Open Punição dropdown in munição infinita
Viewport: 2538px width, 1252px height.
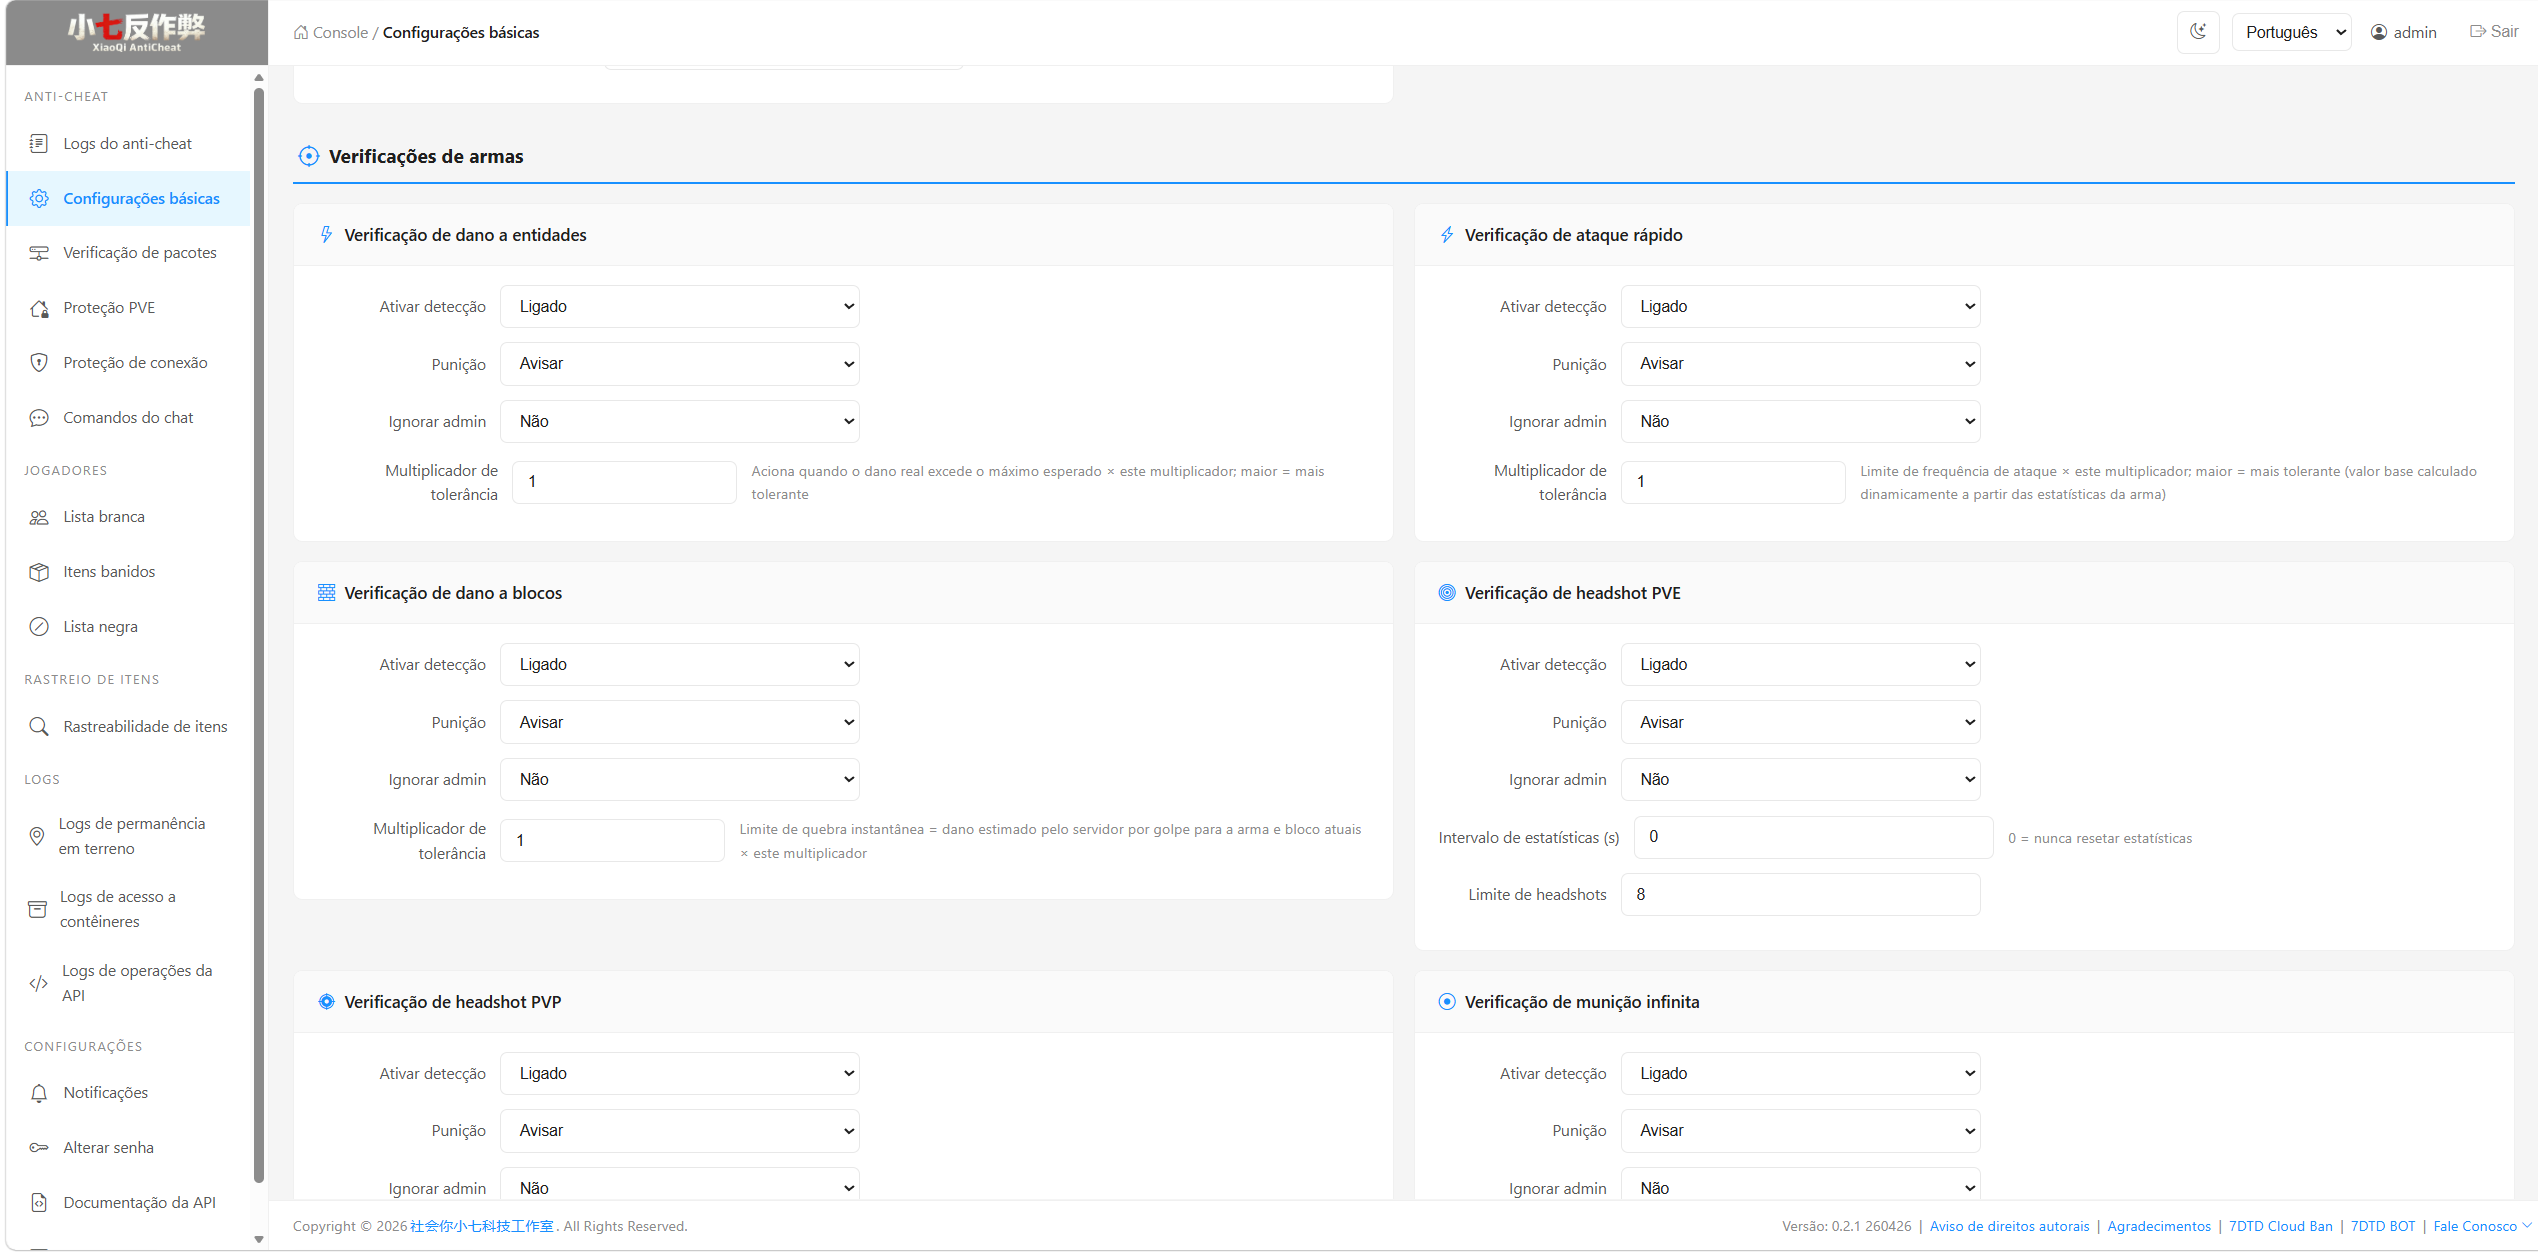point(1799,1131)
